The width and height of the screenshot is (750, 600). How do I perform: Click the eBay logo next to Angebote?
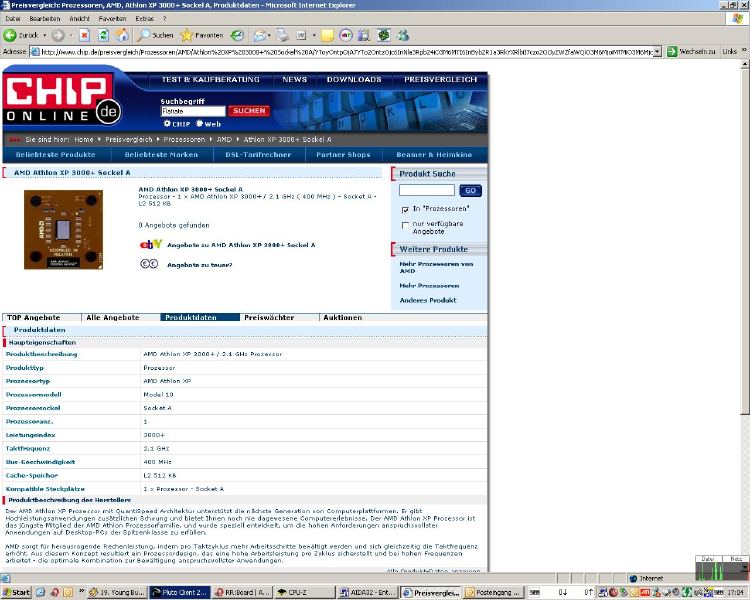click(x=151, y=244)
